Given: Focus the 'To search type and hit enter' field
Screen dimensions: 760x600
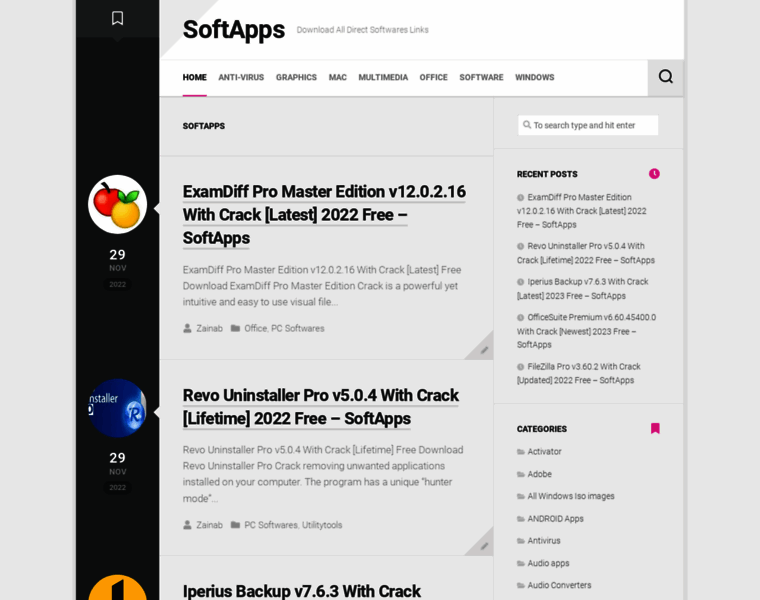Looking at the screenshot, I should pyautogui.click(x=588, y=125).
